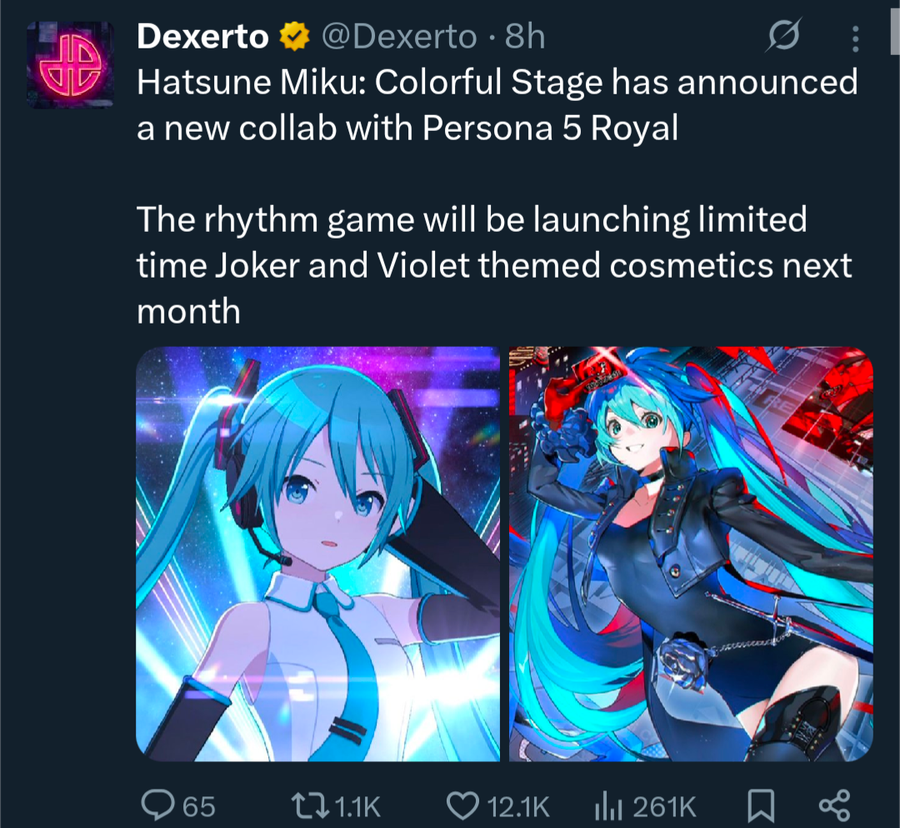Click the 8h timestamp
Image resolution: width=900 pixels, height=828 pixels.
pyautogui.click(x=525, y=37)
